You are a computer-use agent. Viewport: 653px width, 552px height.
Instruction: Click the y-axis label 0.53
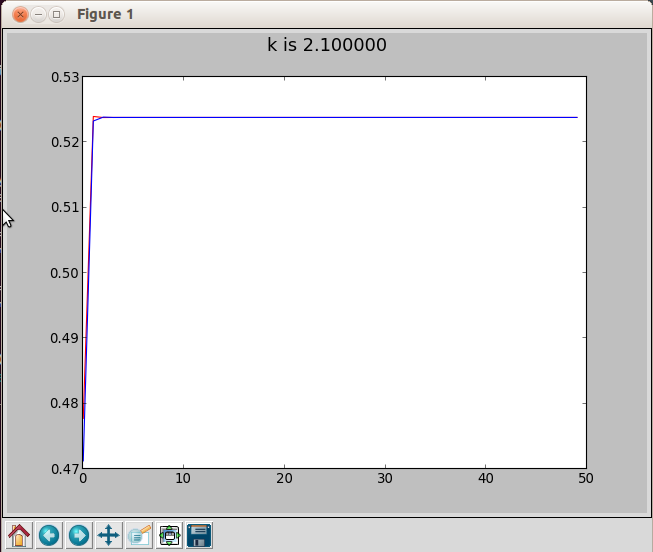click(65, 77)
